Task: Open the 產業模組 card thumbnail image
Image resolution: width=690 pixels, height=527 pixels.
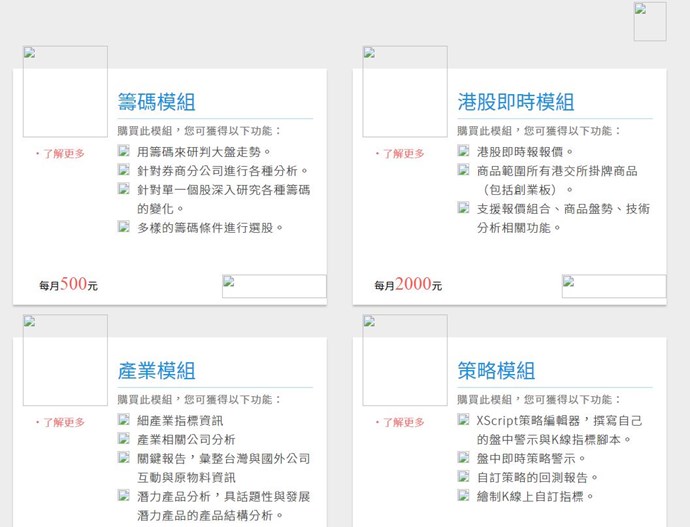Action: [65, 360]
